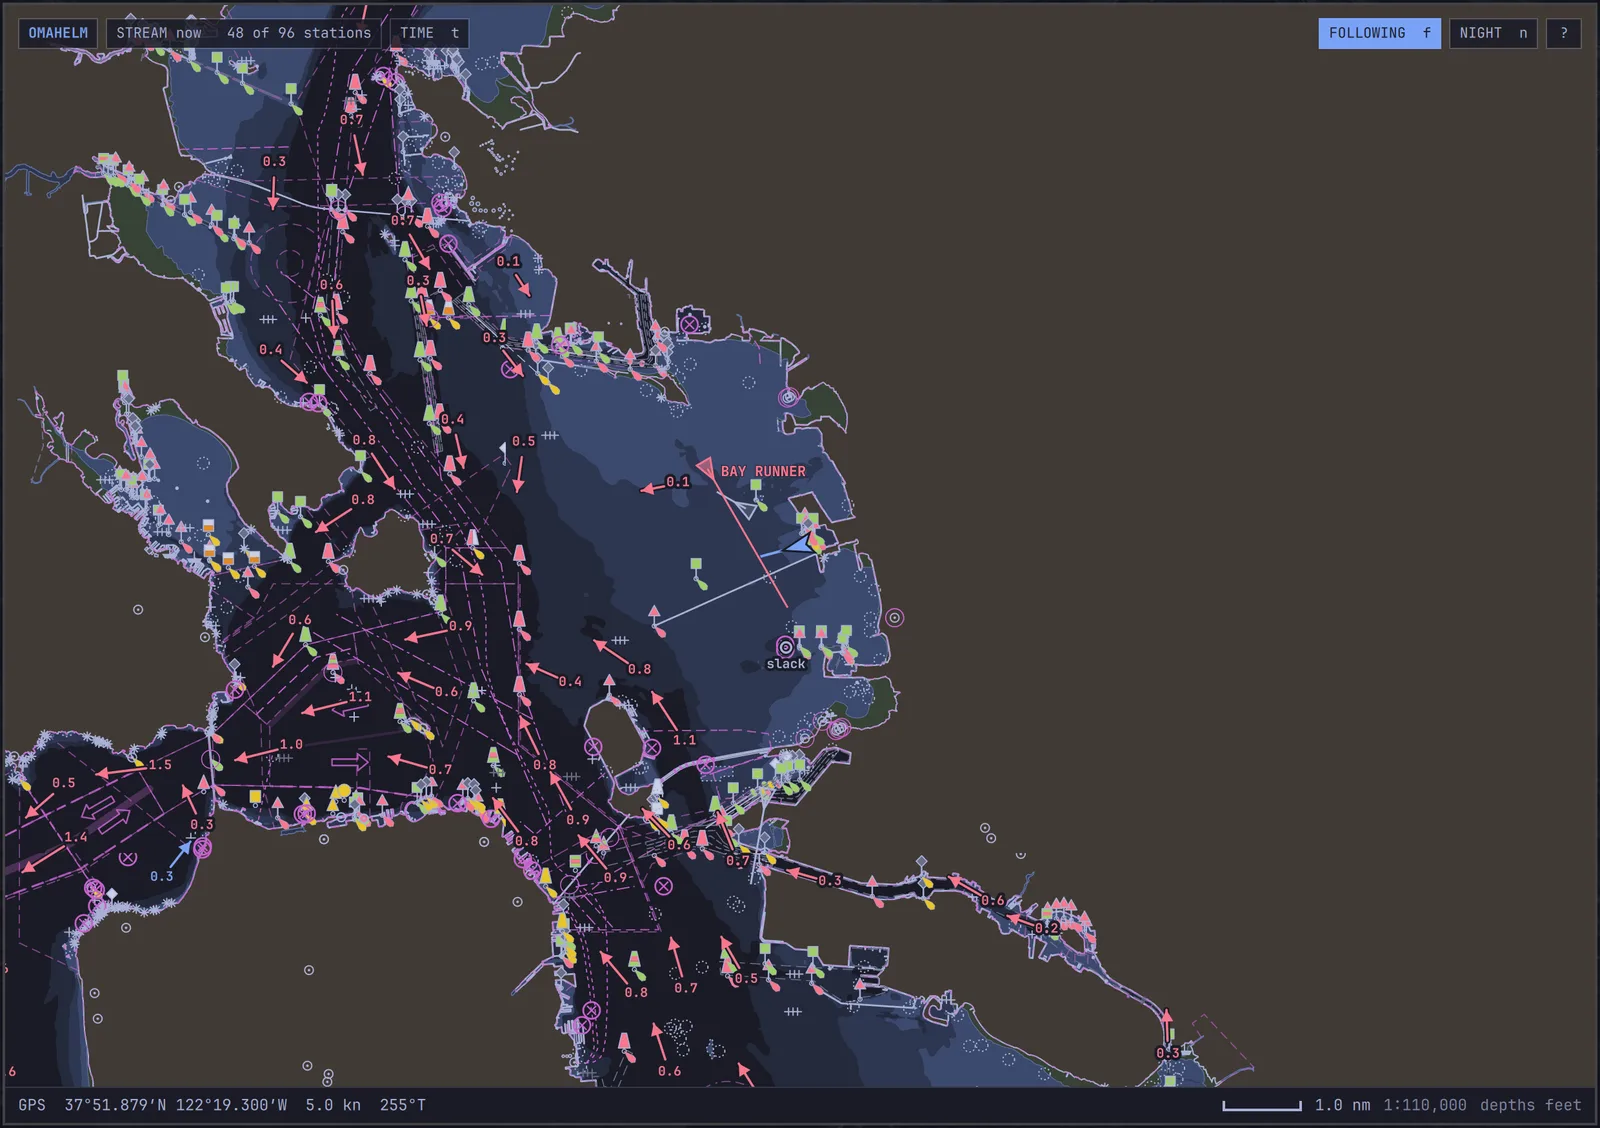Click the 0.2 knot current arrow

[1020, 918]
